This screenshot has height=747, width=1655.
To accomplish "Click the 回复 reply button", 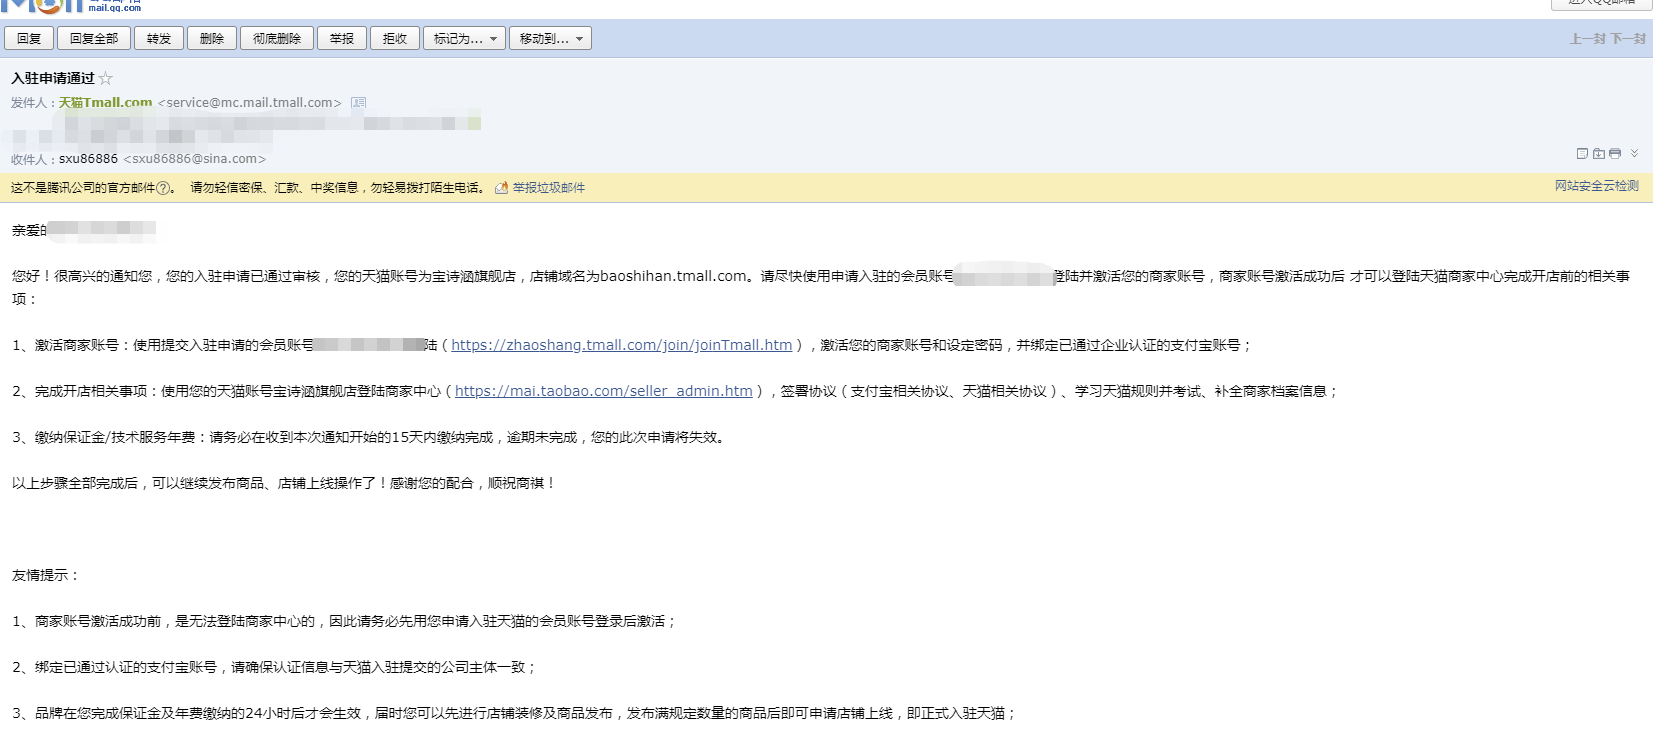I will coord(29,39).
